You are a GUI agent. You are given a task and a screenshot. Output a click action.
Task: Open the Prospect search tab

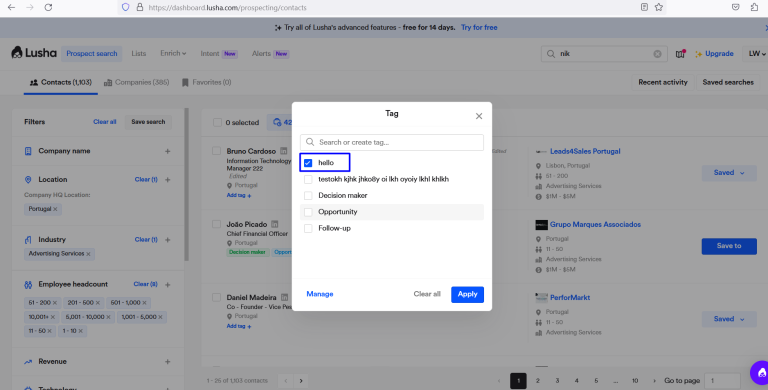[x=92, y=53]
